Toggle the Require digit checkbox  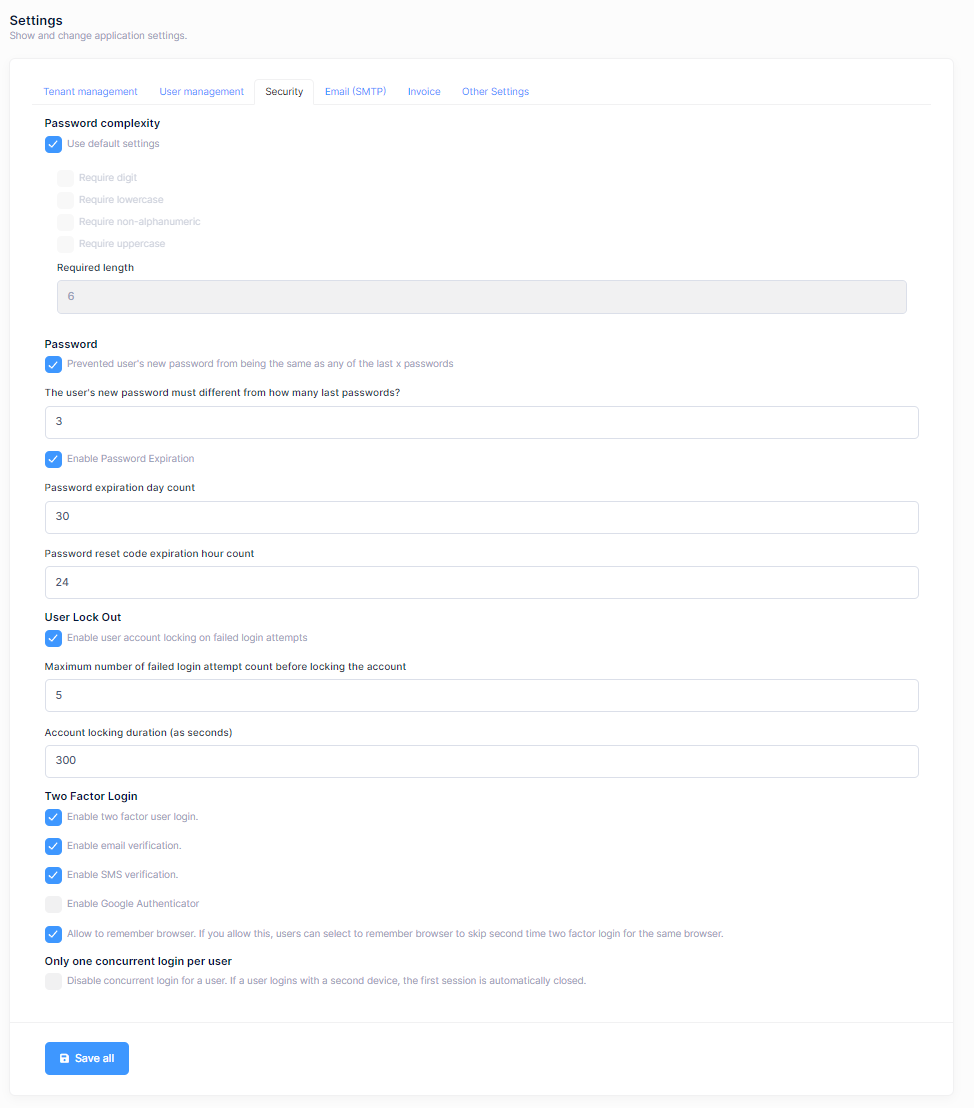65,178
